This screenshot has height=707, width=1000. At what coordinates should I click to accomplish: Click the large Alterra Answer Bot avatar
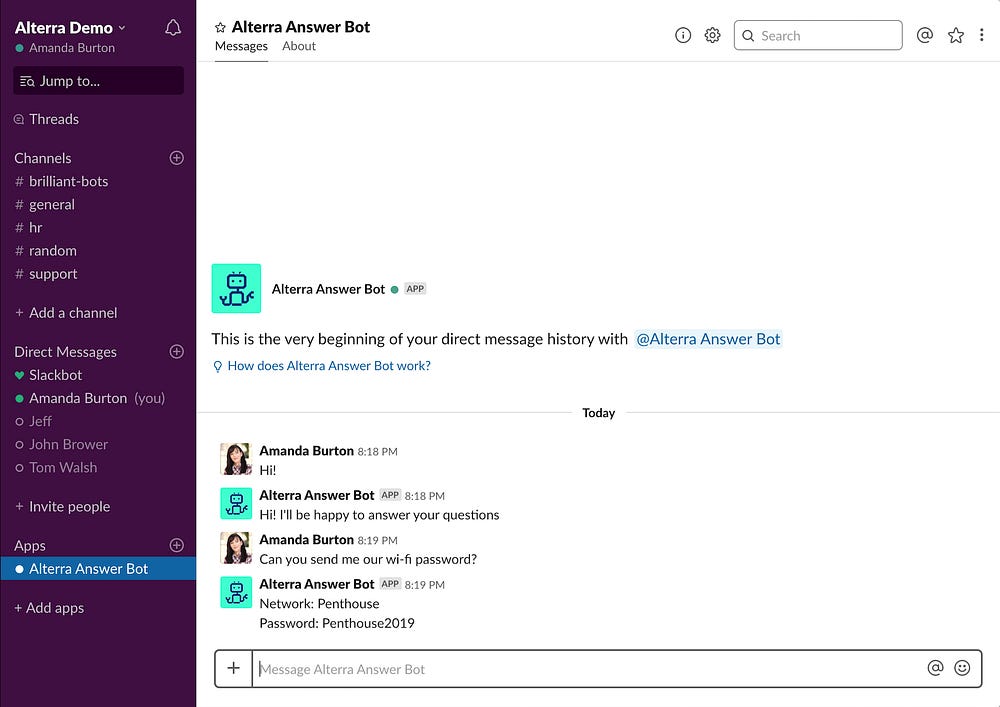(236, 288)
